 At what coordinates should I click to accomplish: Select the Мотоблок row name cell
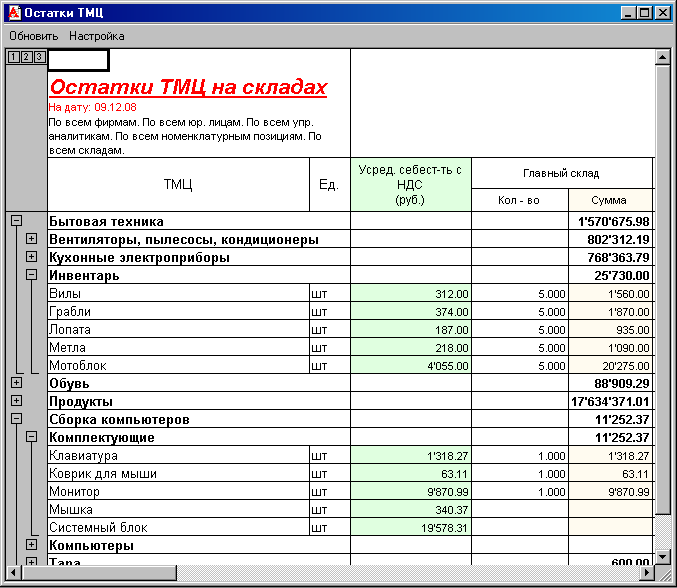(178, 365)
